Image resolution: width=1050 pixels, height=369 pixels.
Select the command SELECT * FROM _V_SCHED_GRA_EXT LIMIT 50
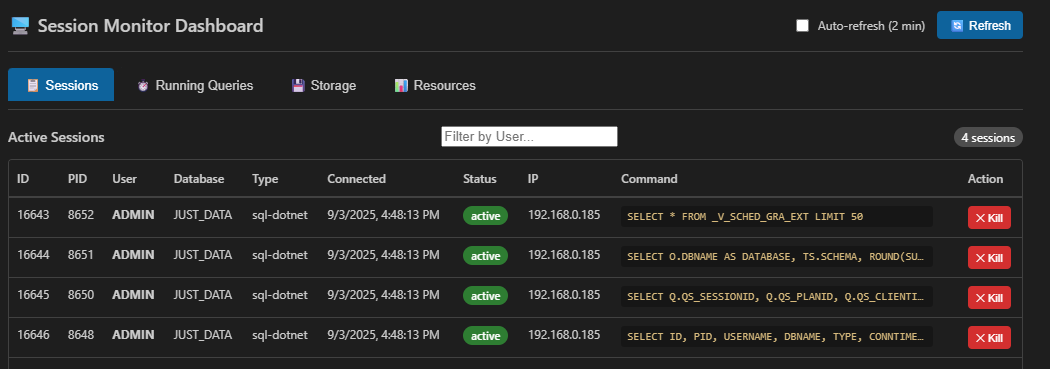777,217
